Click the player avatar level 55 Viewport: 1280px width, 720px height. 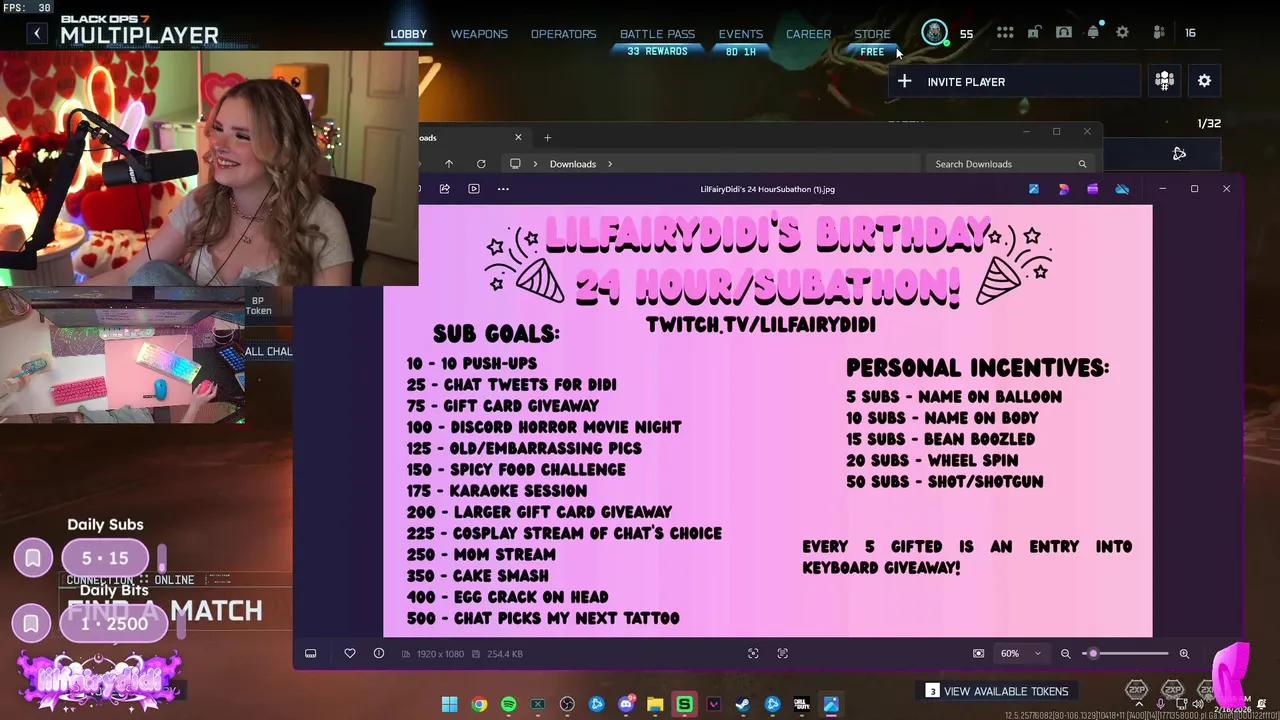934,33
